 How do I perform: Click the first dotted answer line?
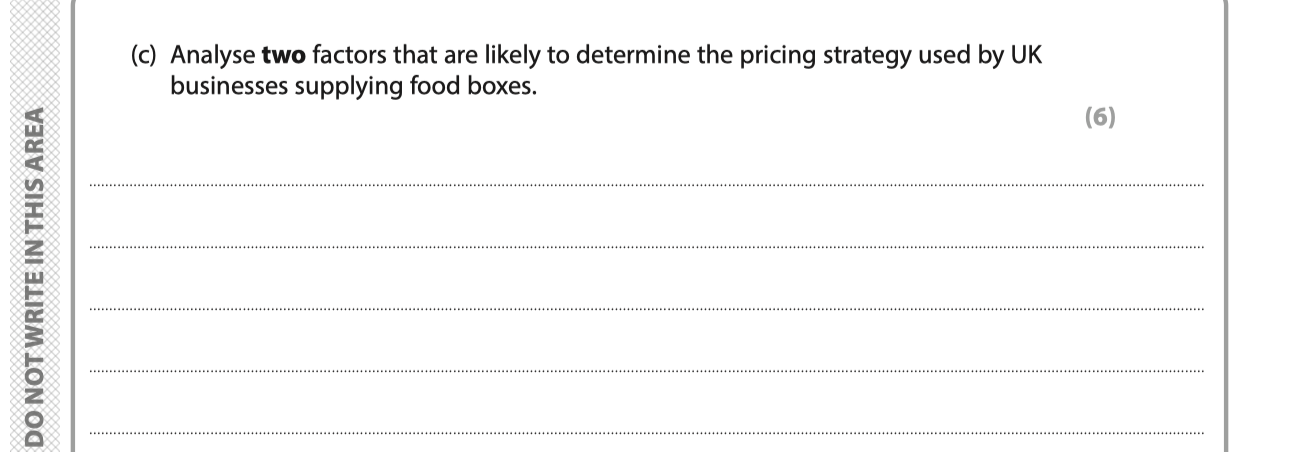[647, 185]
